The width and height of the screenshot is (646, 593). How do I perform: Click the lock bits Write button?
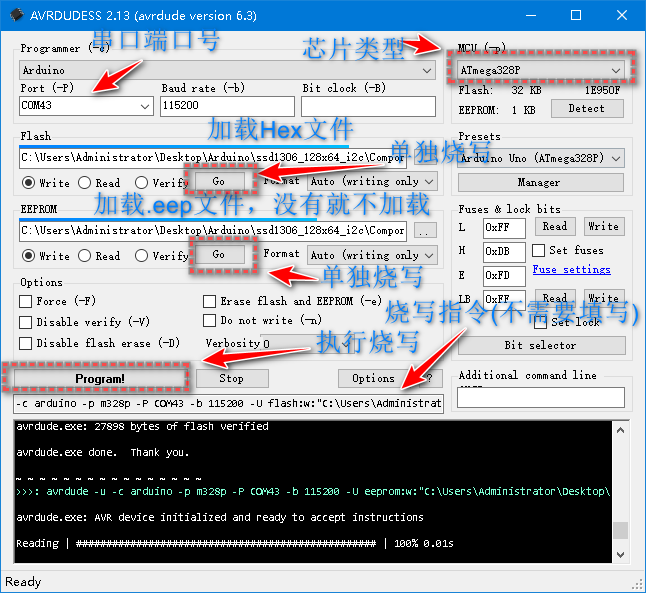click(x=604, y=298)
